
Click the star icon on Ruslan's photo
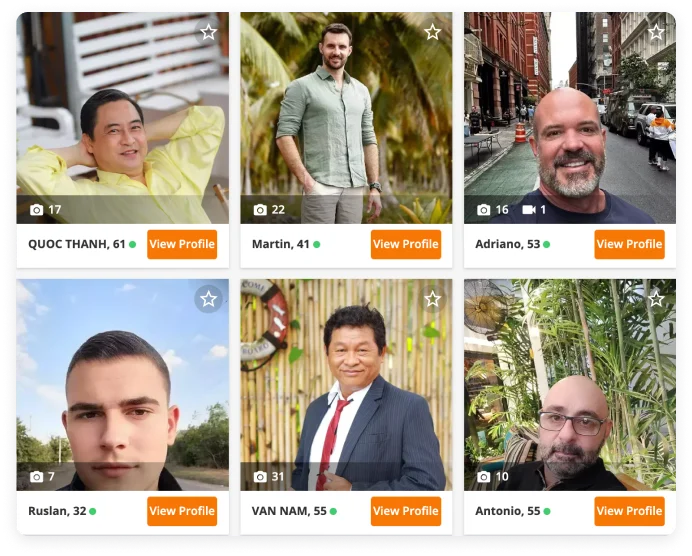point(208,299)
